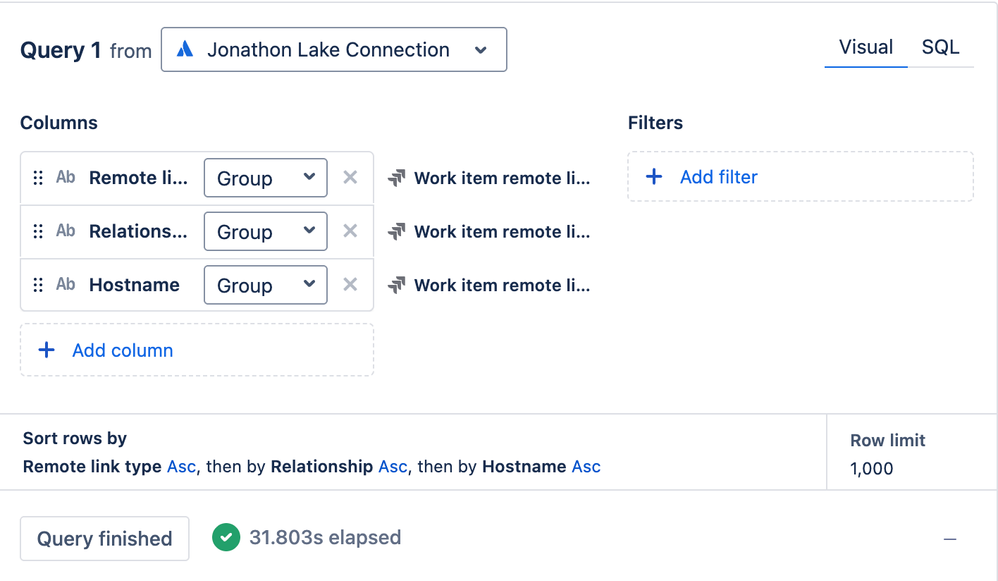Click Add filter button

[800, 176]
